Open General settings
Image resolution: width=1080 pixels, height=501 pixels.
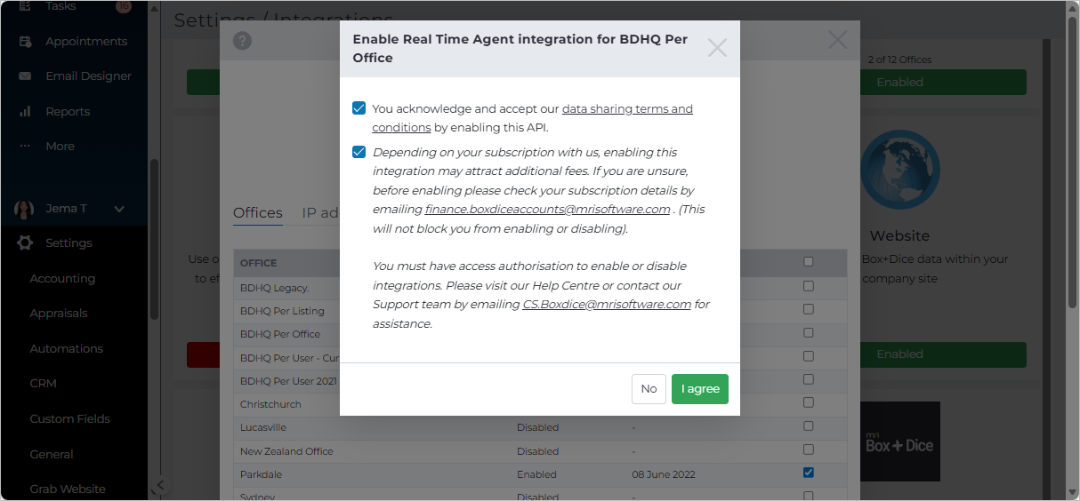coord(51,454)
